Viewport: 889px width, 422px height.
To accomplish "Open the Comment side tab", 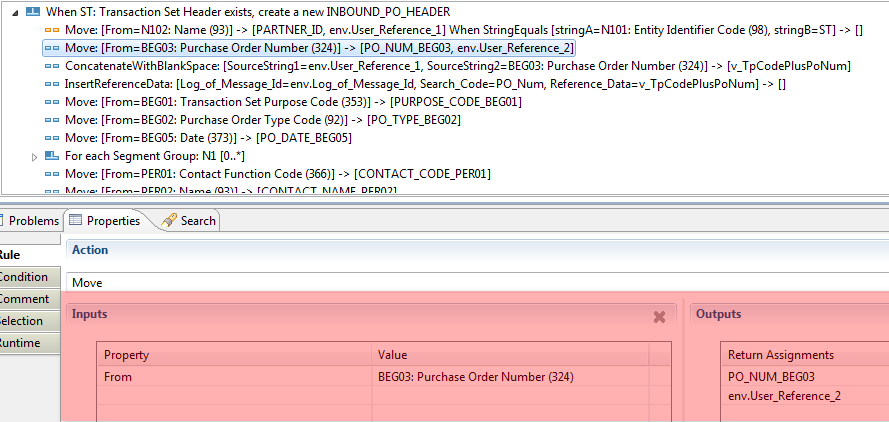I will coord(22,299).
